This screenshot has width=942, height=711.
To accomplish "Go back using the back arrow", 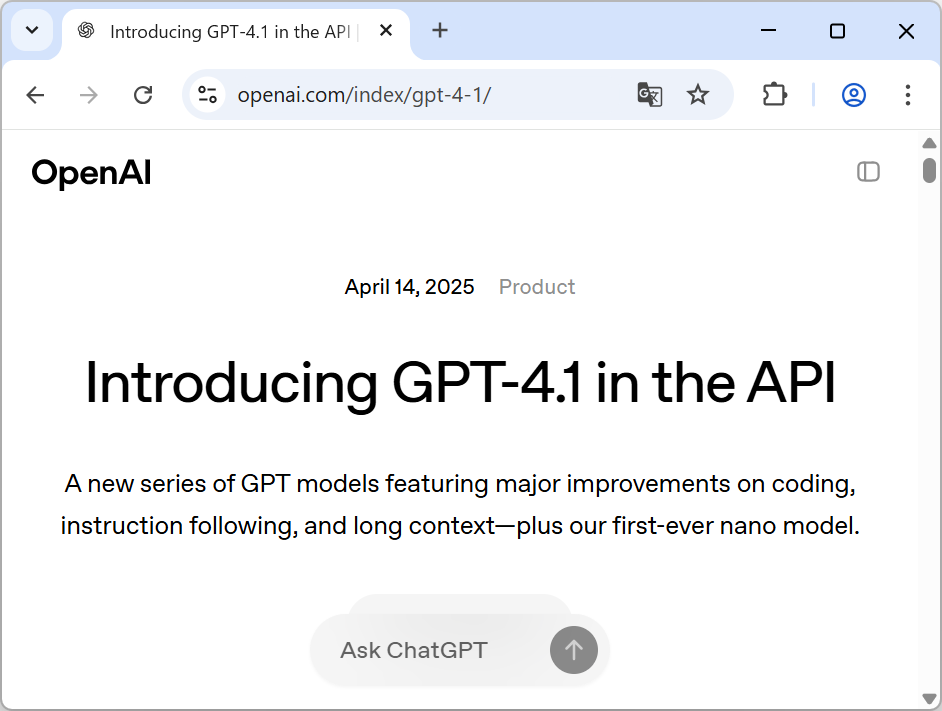I will [x=35, y=94].
